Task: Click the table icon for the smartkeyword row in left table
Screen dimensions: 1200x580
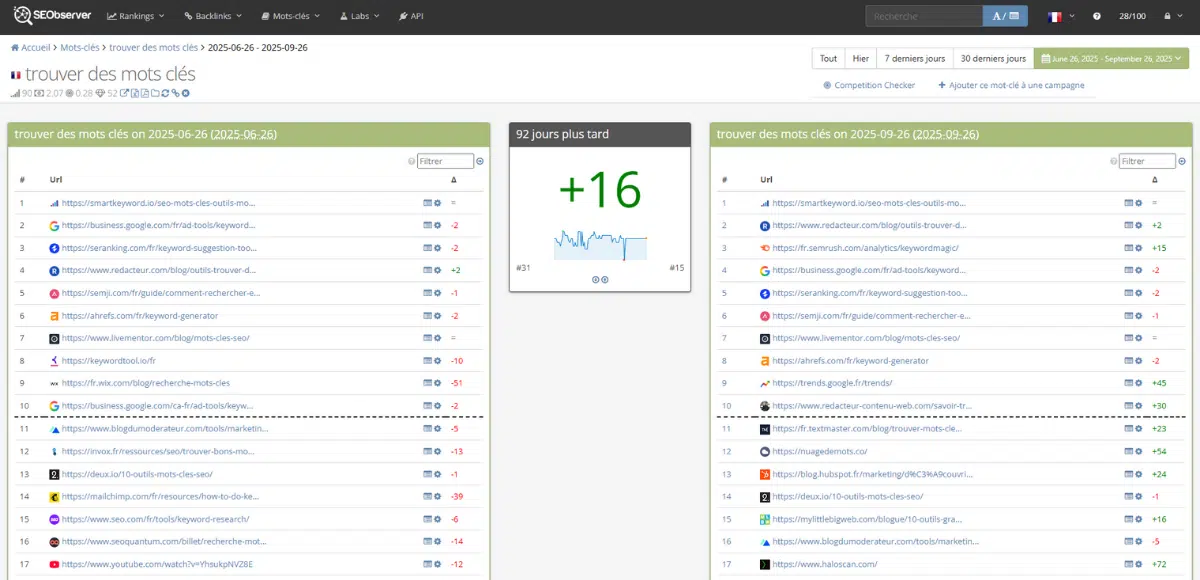Action: pyautogui.click(x=428, y=203)
